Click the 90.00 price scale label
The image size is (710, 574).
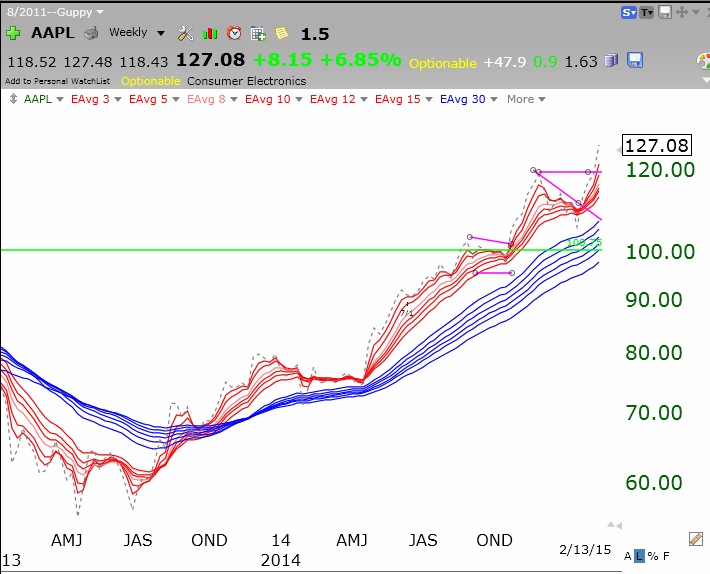[654, 300]
